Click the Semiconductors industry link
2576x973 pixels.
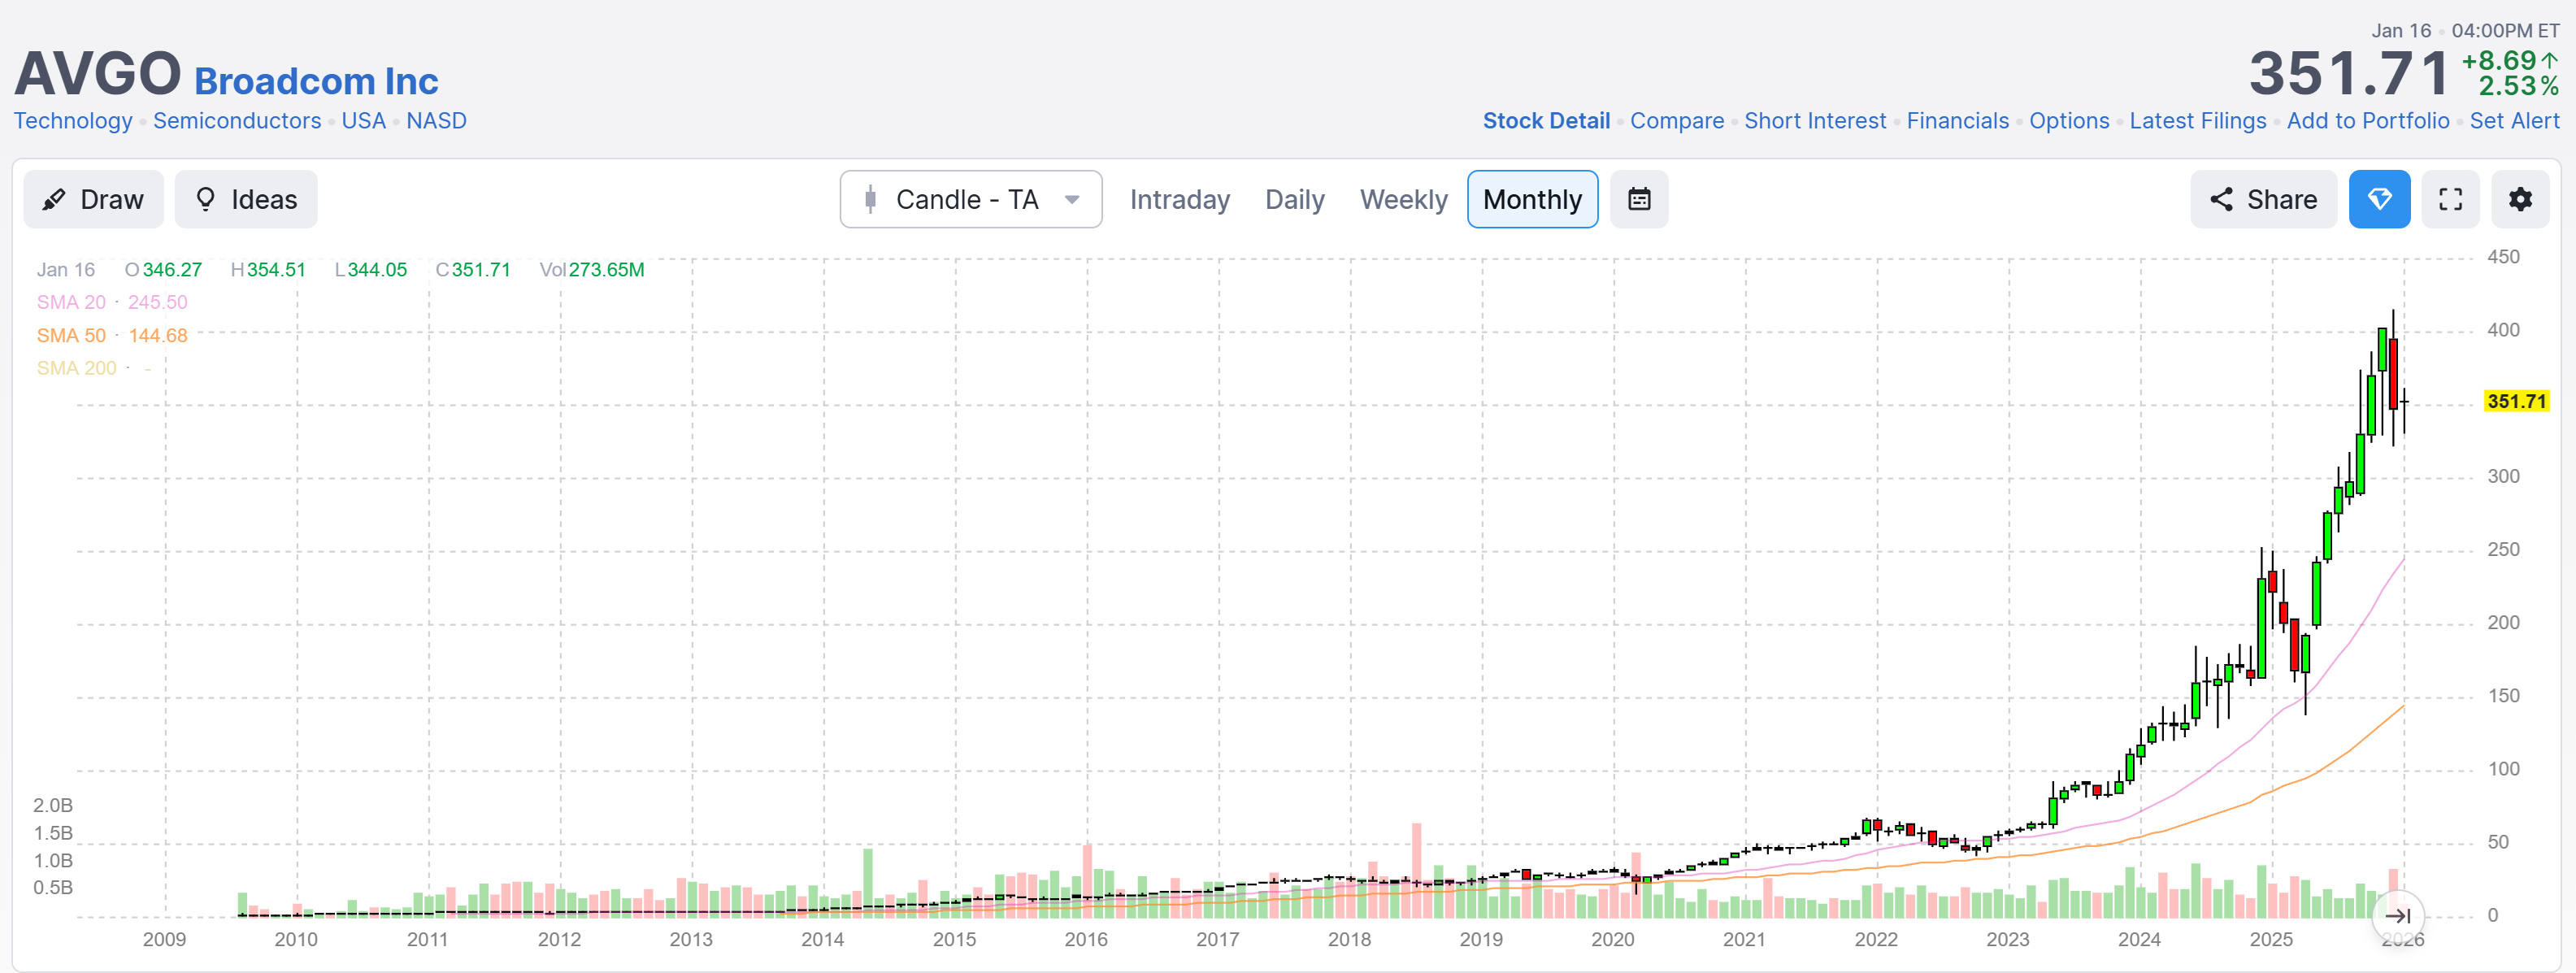237,121
